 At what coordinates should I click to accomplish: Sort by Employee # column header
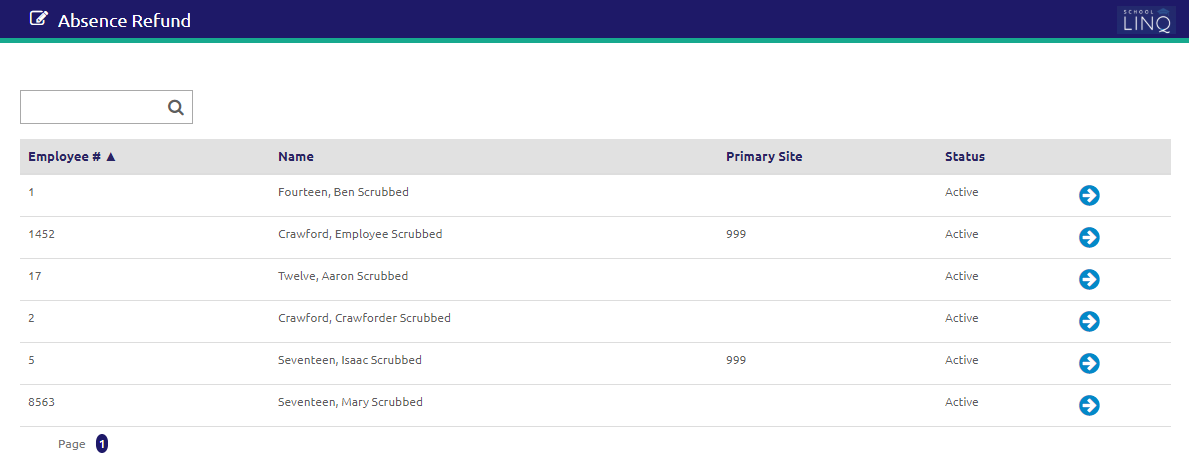point(72,157)
